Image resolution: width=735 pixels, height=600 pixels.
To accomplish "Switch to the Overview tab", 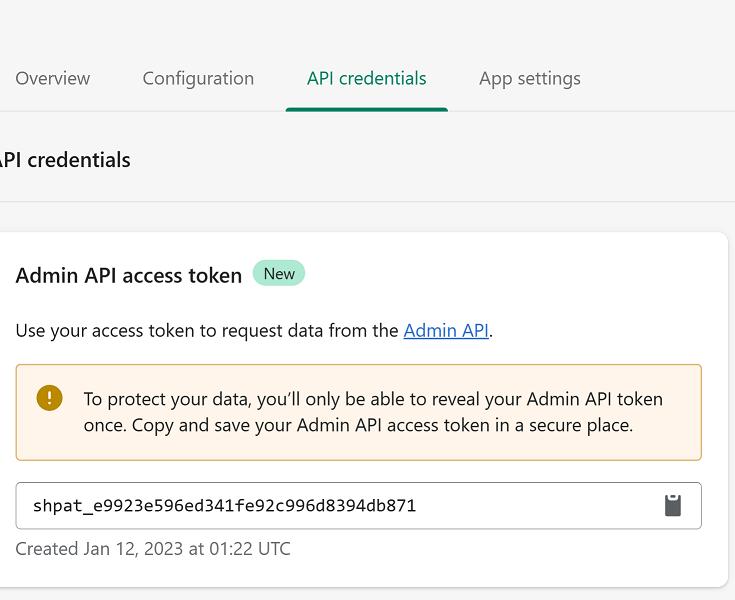I will tap(52, 78).
